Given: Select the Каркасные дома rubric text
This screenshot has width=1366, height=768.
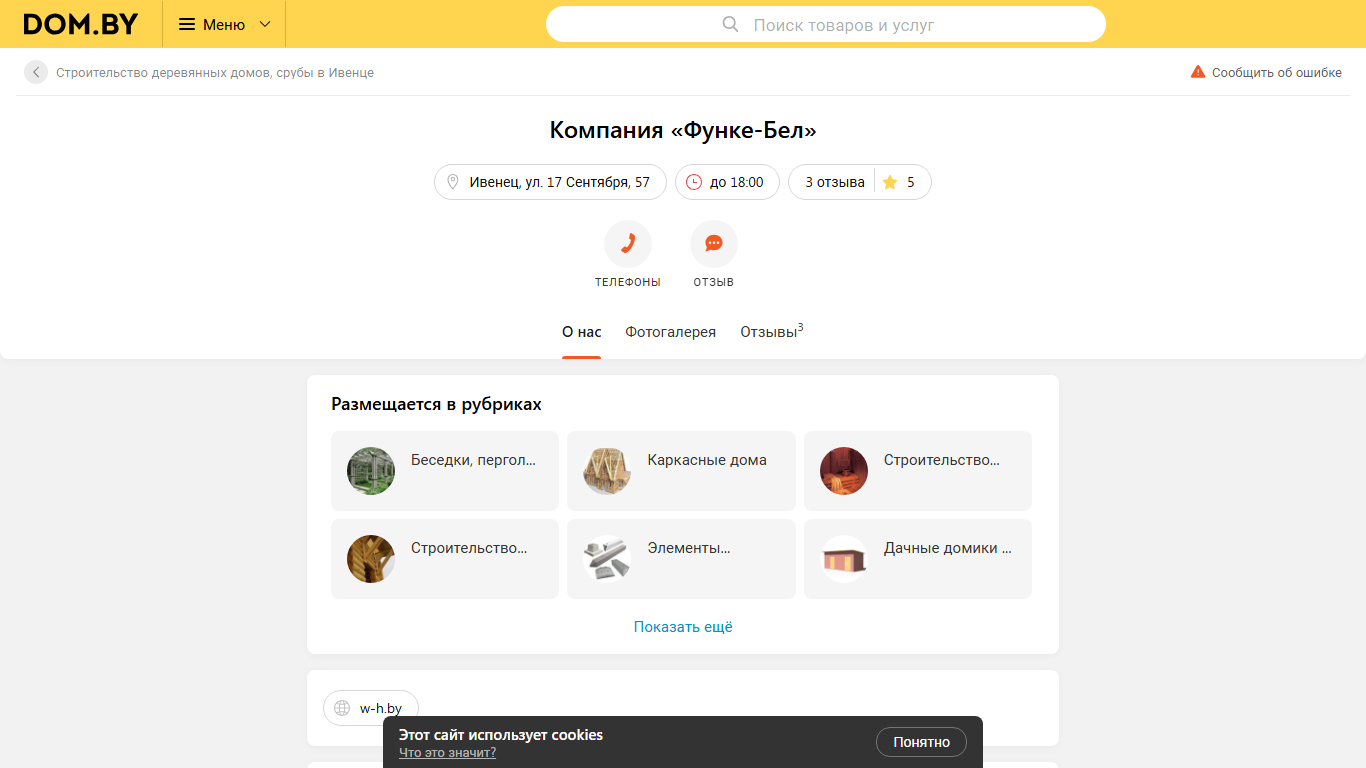Looking at the screenshot, I should pos(707,460).
